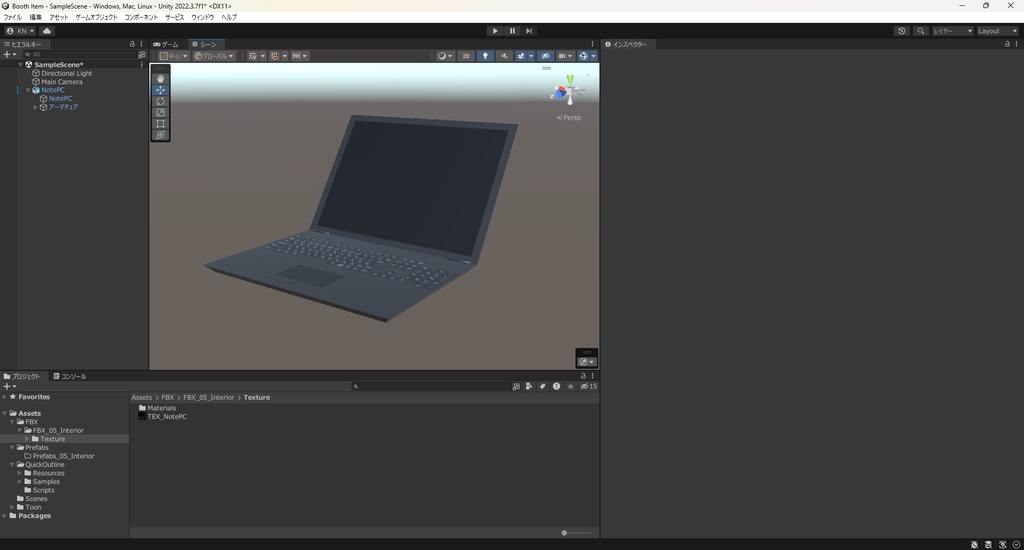Toggle scene lighting bulb
Viewport: 1024px width, 550px height.
(485, 56)
